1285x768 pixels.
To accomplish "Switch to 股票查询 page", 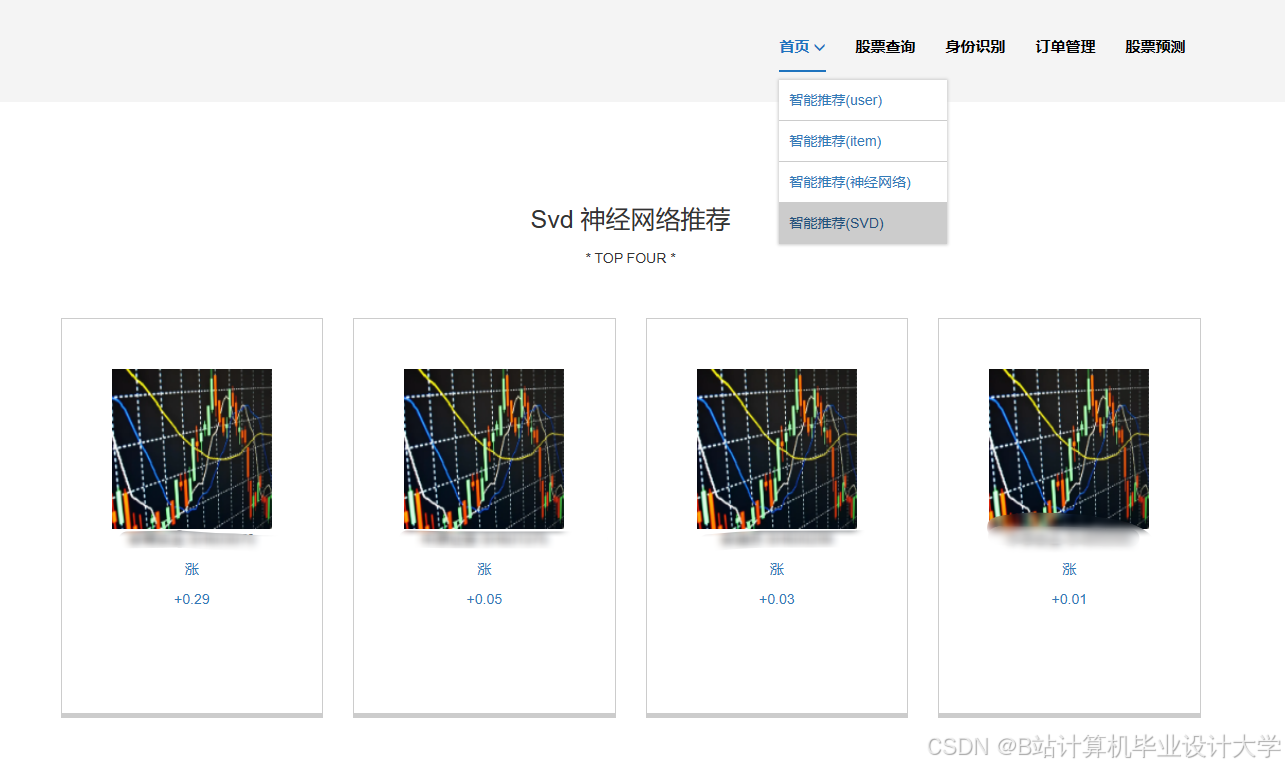I will [x=885, y=46].
